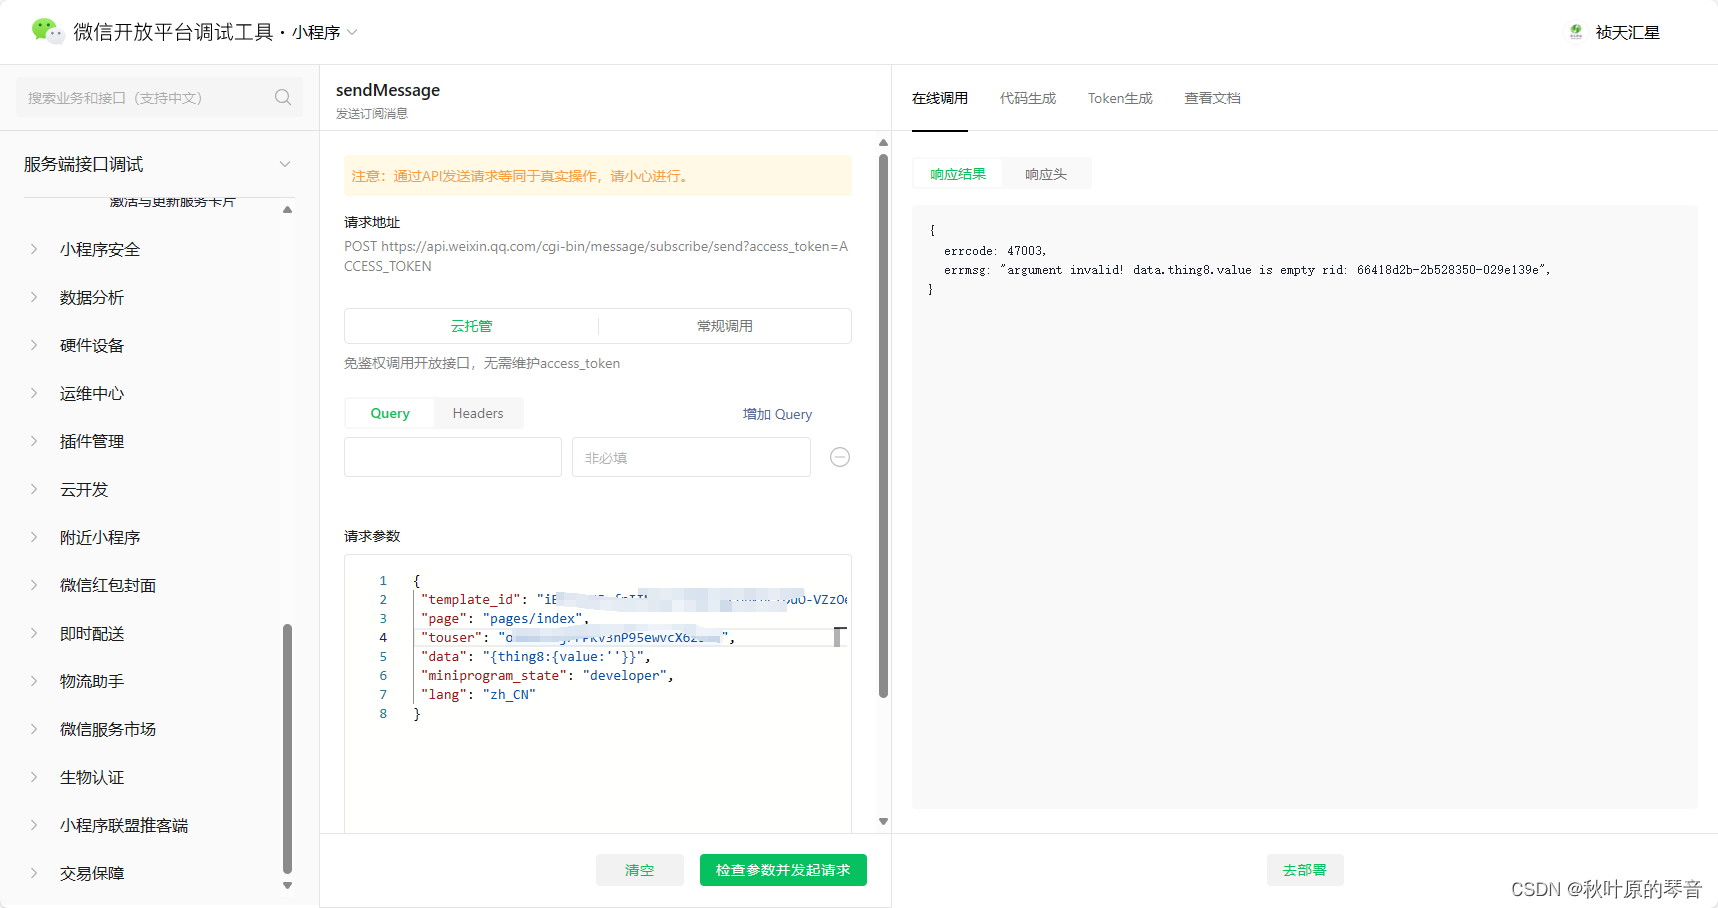This screenshot has height=908, width=1718.
Task: Click the 检查参数并发起请求 button
Action: point(783,870)
